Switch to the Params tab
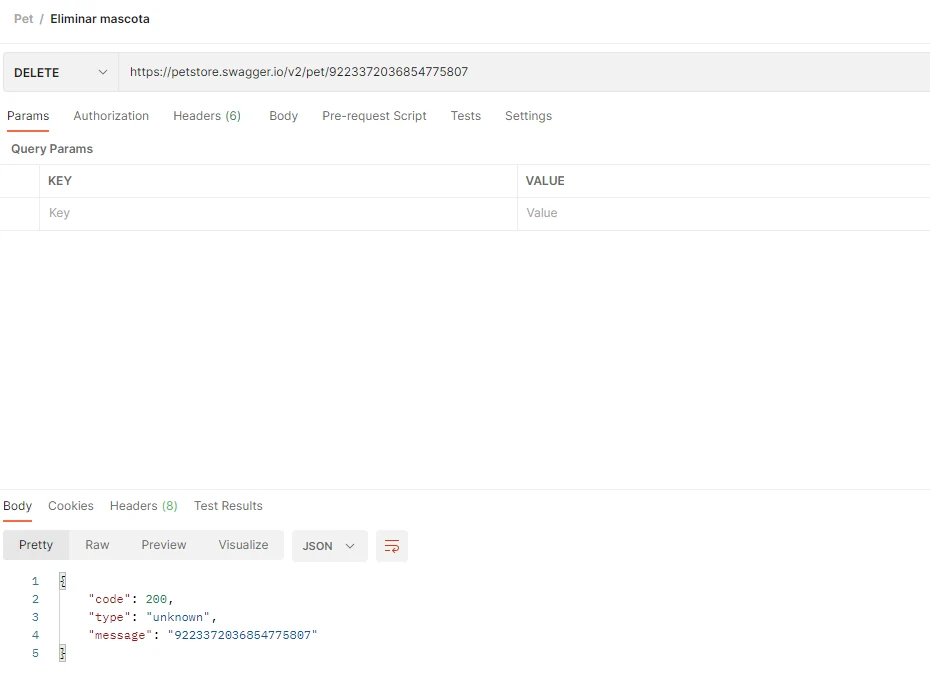Image resolution: width=930 pixels, height=696 pixels. tap(28, 116)
